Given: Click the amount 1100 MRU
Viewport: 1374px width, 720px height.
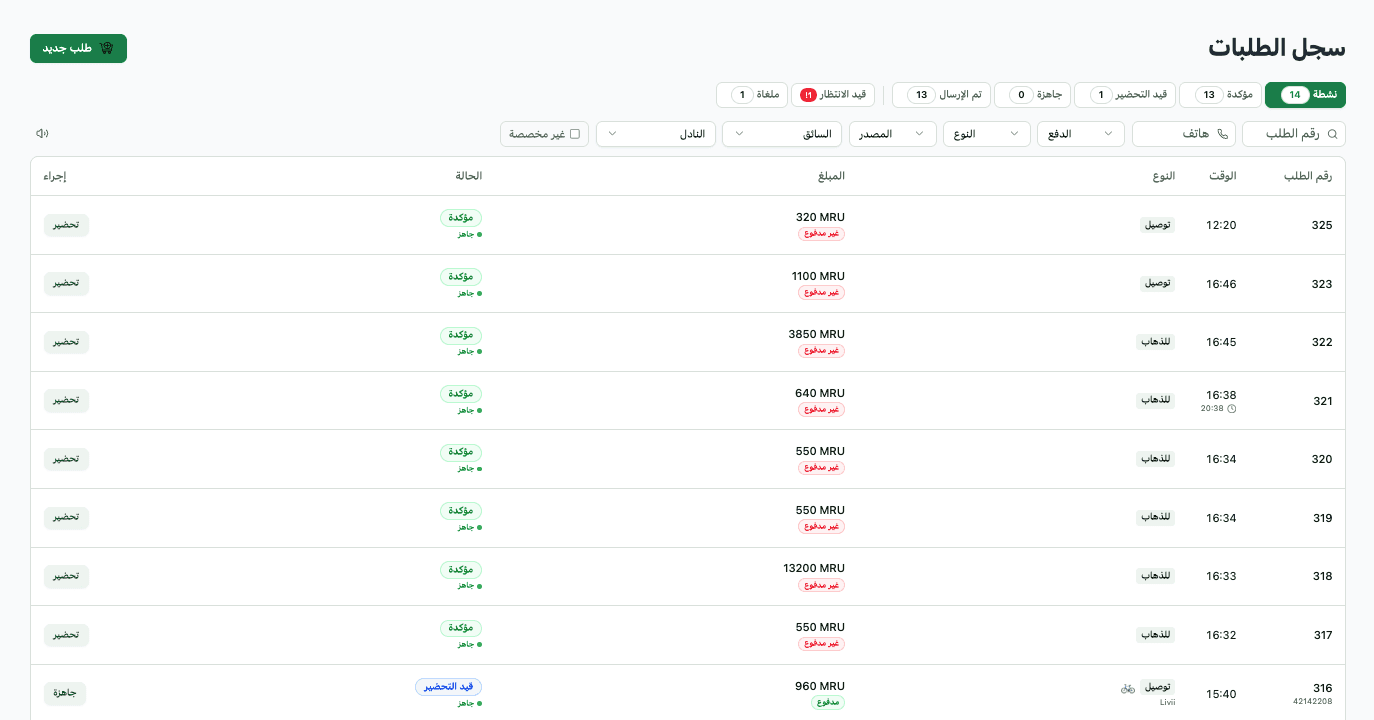Looking at the screenshot, I should pyautogui.click(x=818, y=276).
